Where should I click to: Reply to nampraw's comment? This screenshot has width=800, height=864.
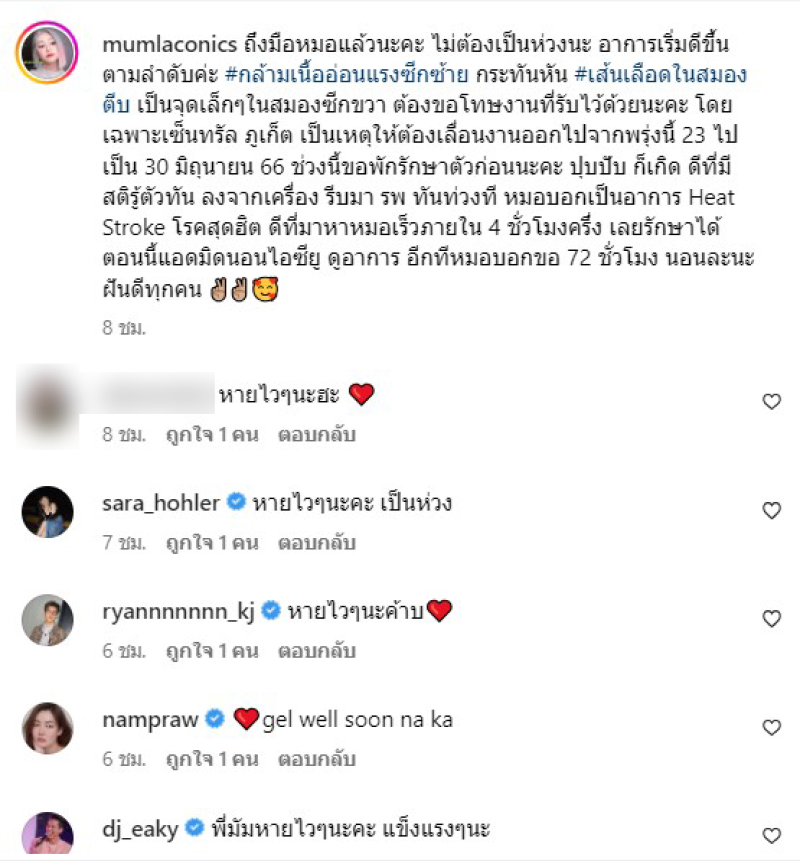(x=317, y=759)
